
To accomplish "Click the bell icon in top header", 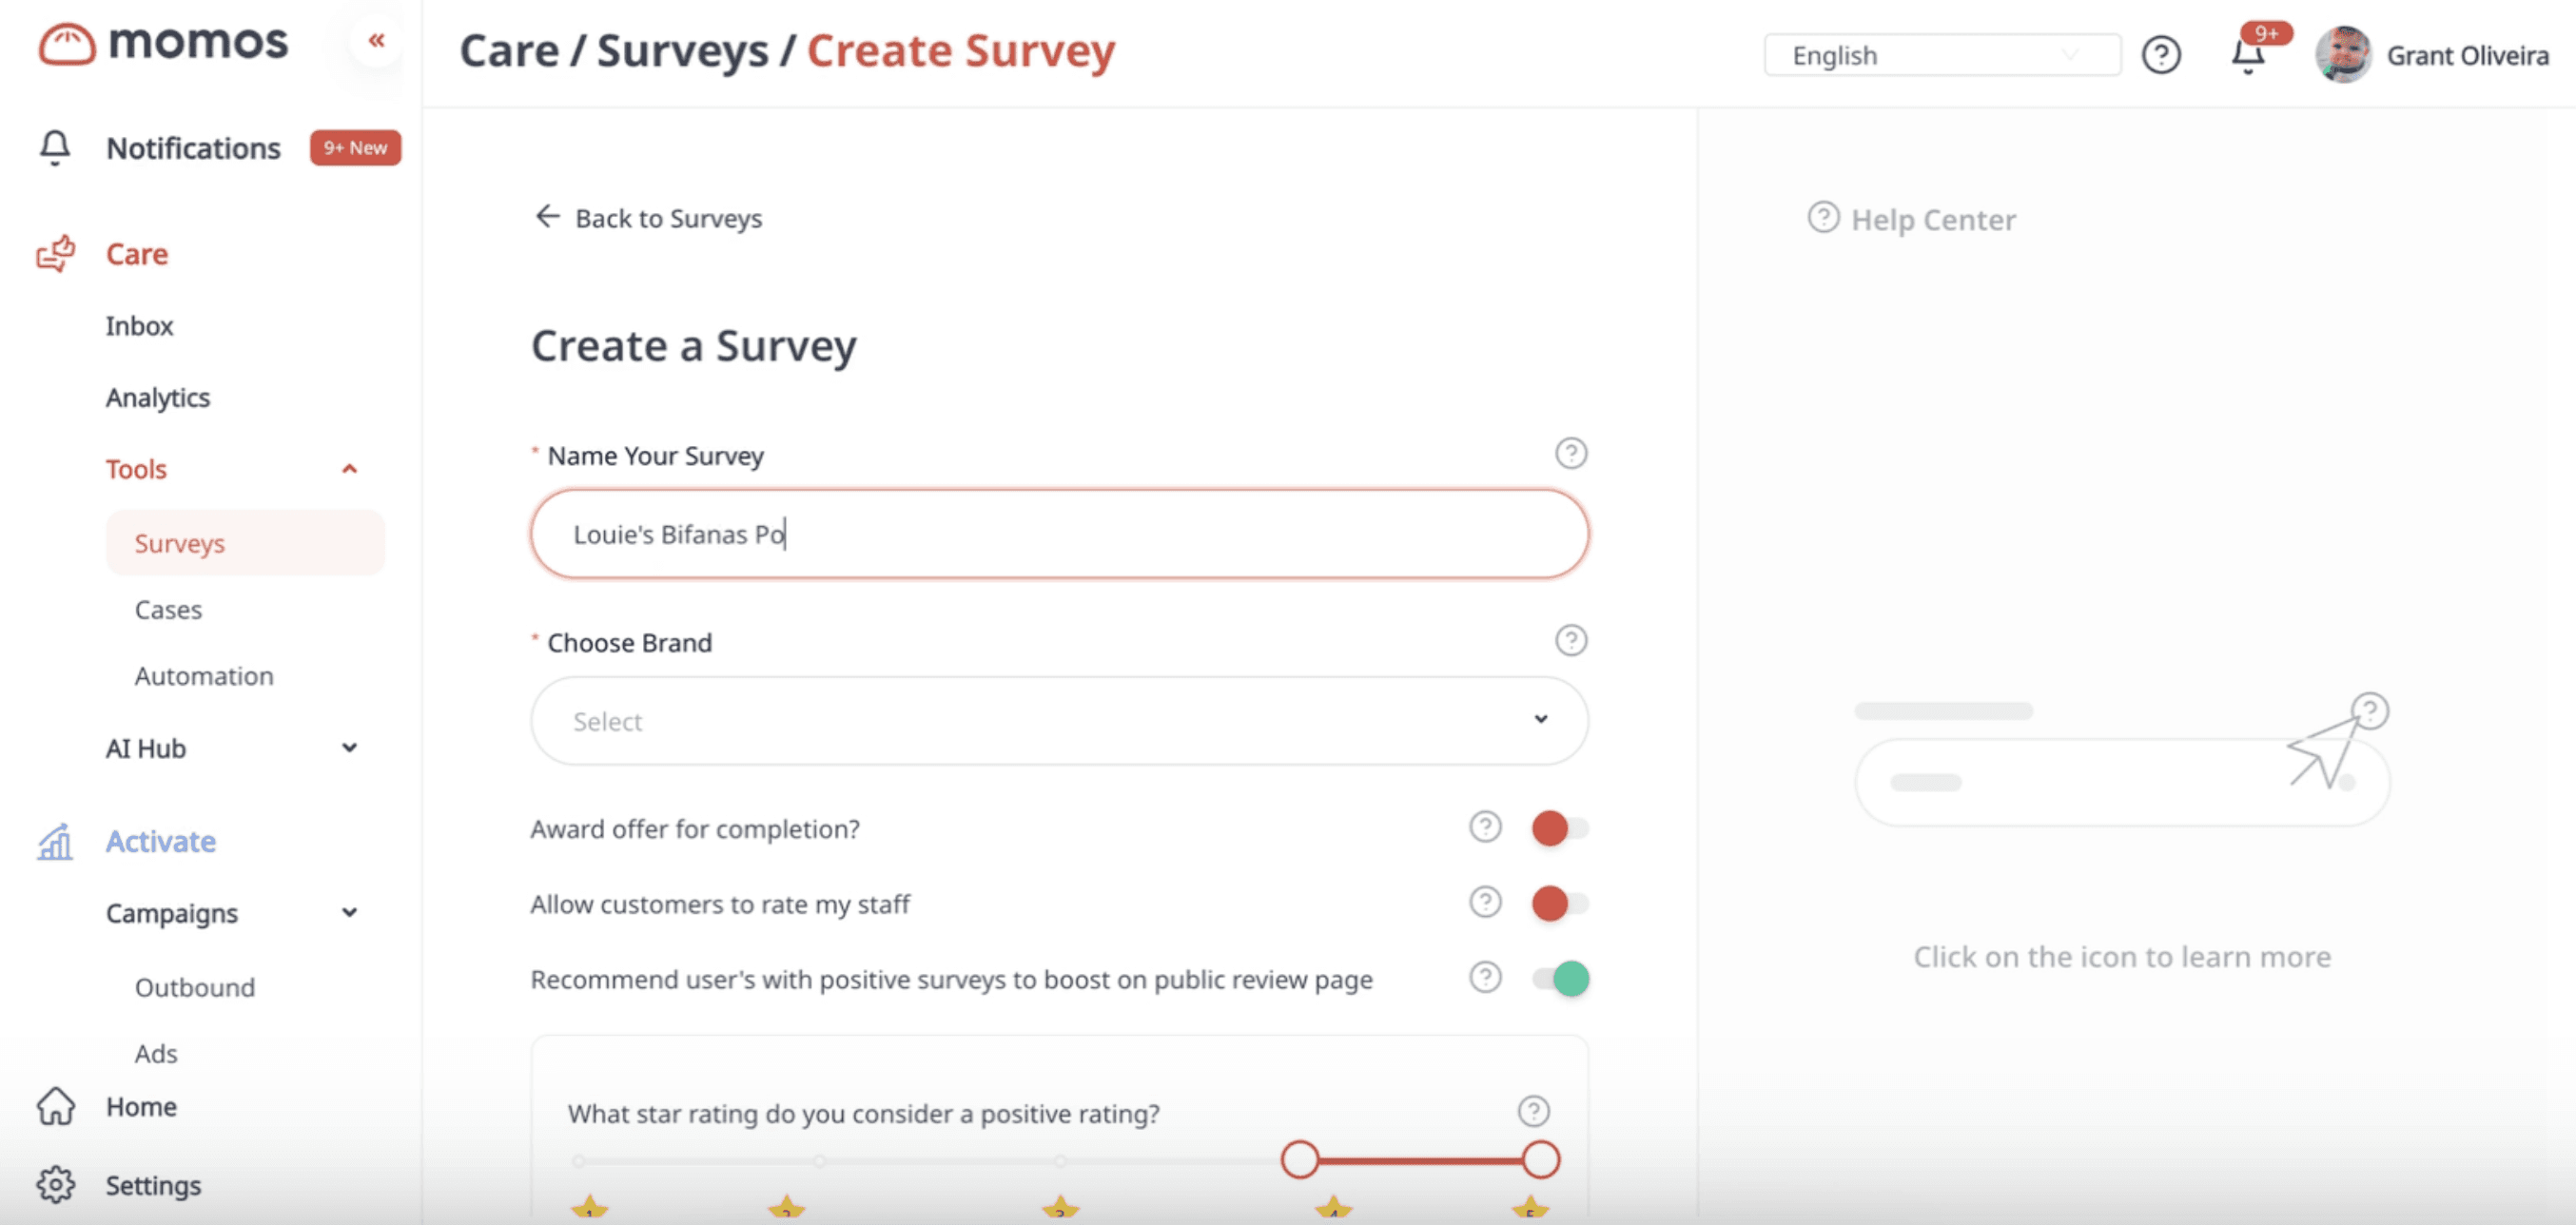I will 2247,56.
